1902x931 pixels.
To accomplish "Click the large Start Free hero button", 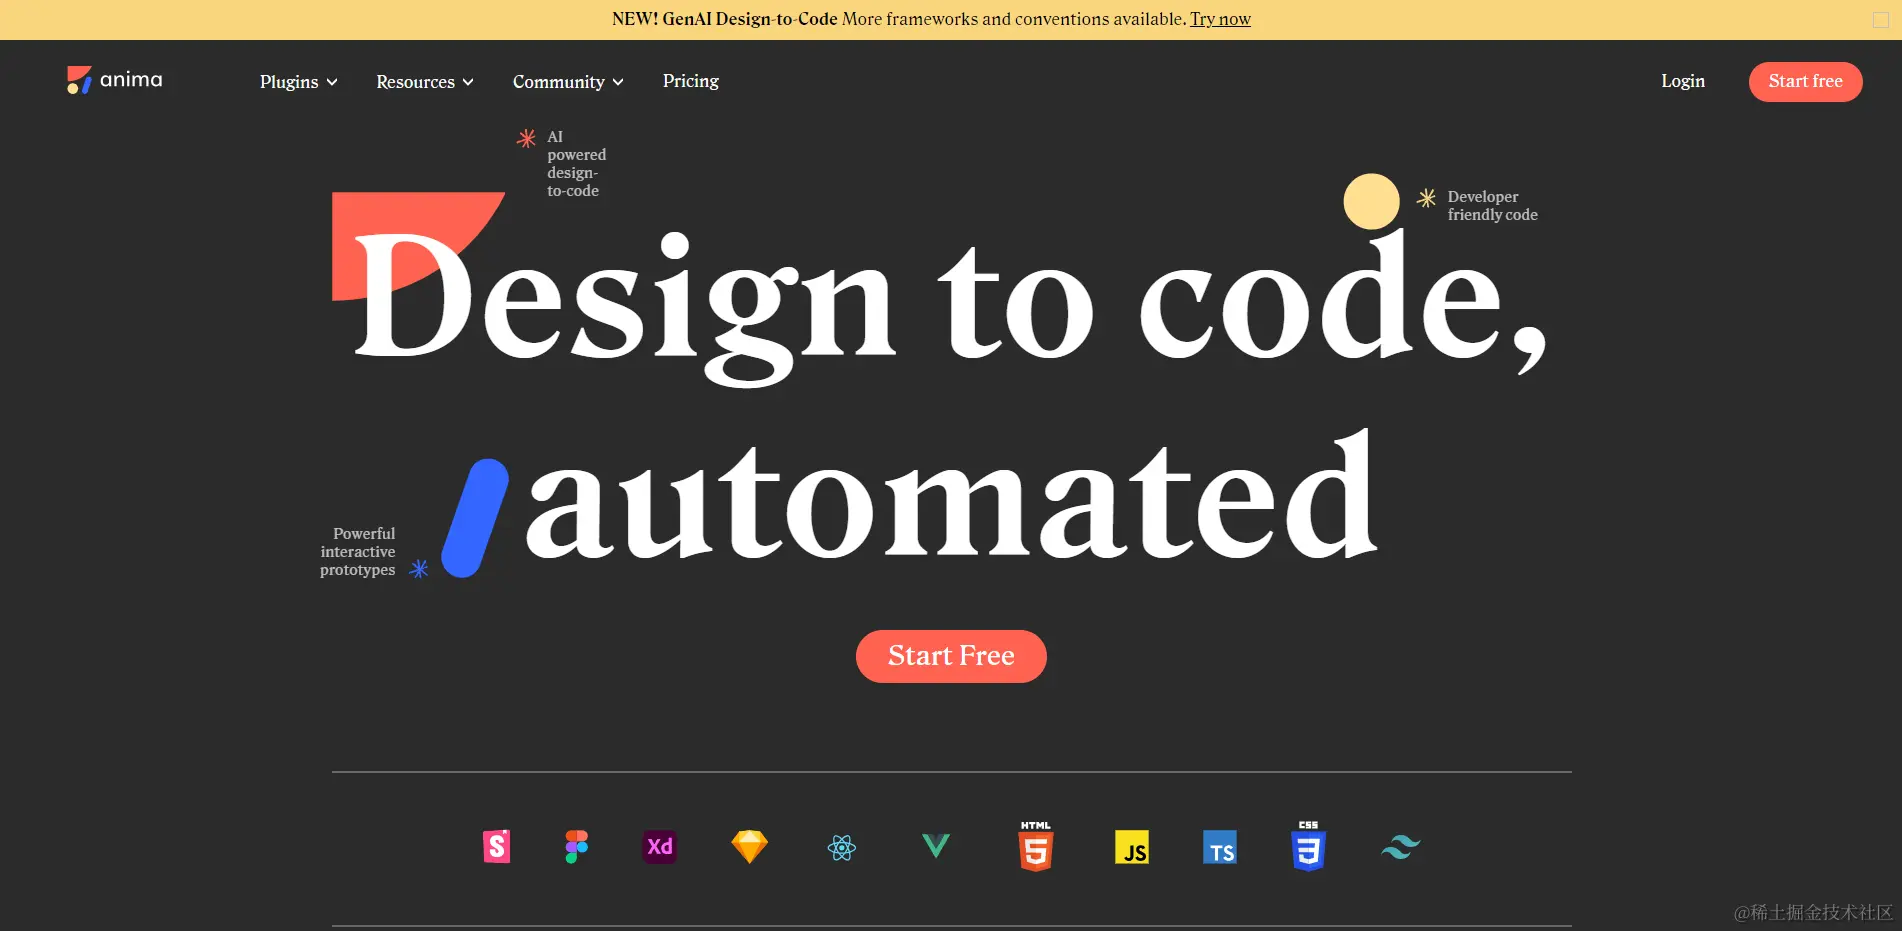I will (951, 656).
